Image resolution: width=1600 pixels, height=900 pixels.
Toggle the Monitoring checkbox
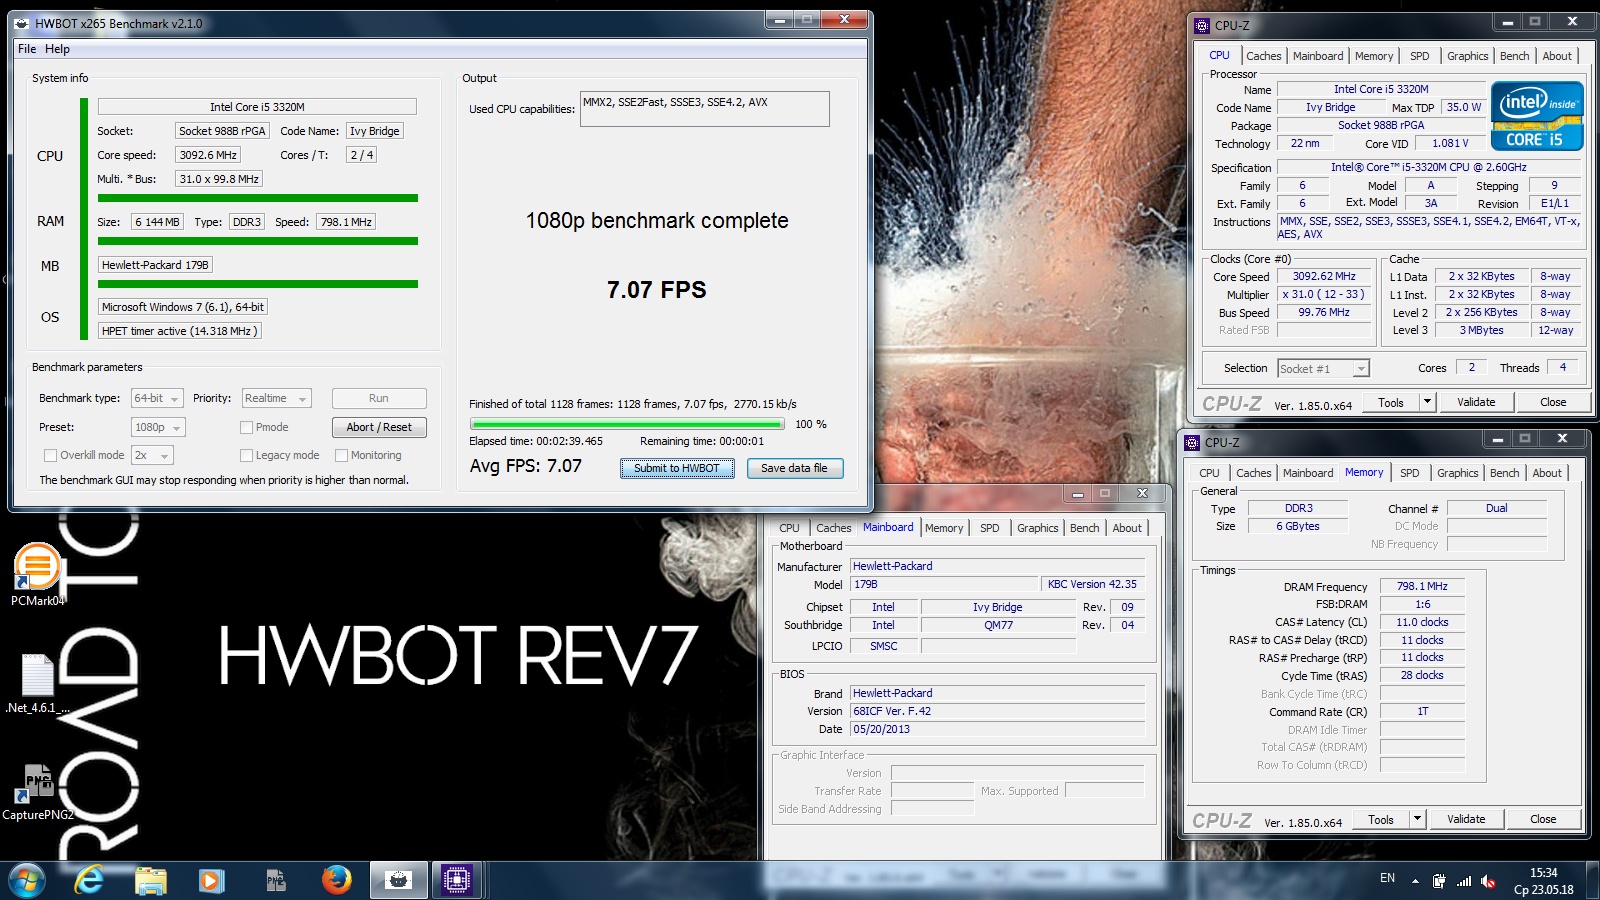click(x=341, y=455)
